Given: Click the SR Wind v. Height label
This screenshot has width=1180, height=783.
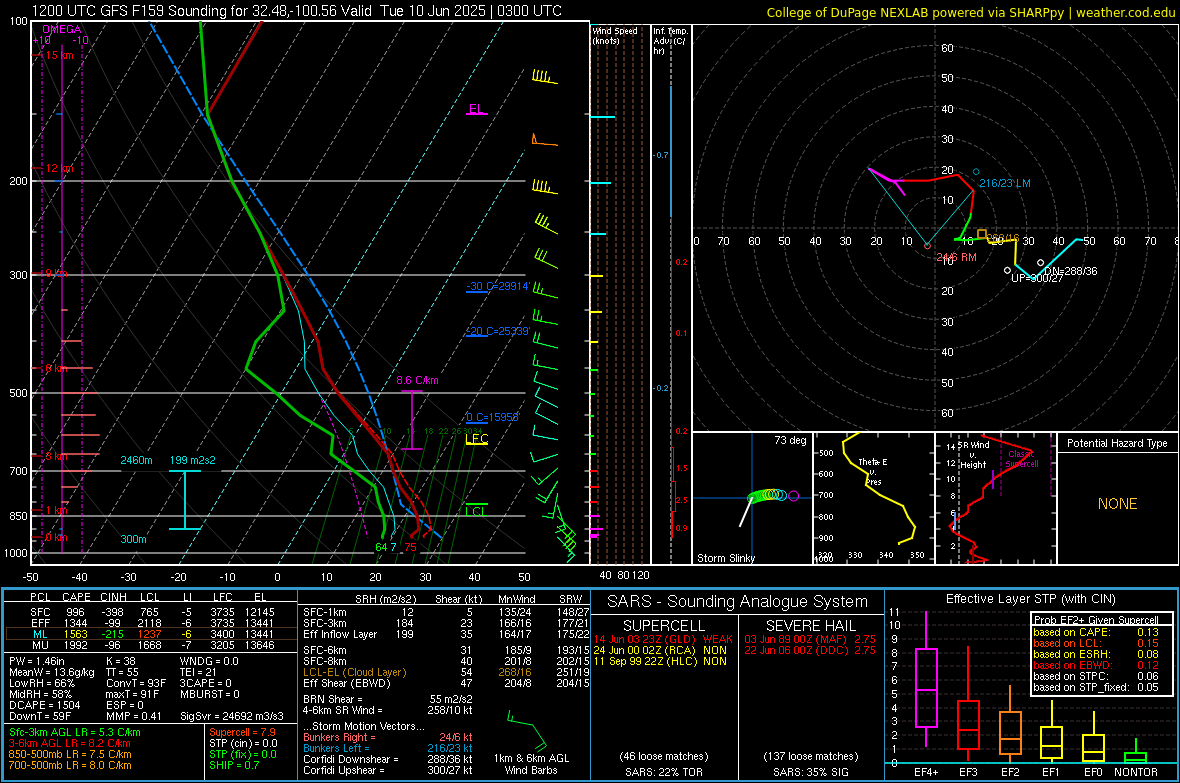Looking at the screenshot, I should tap(973, 455).
